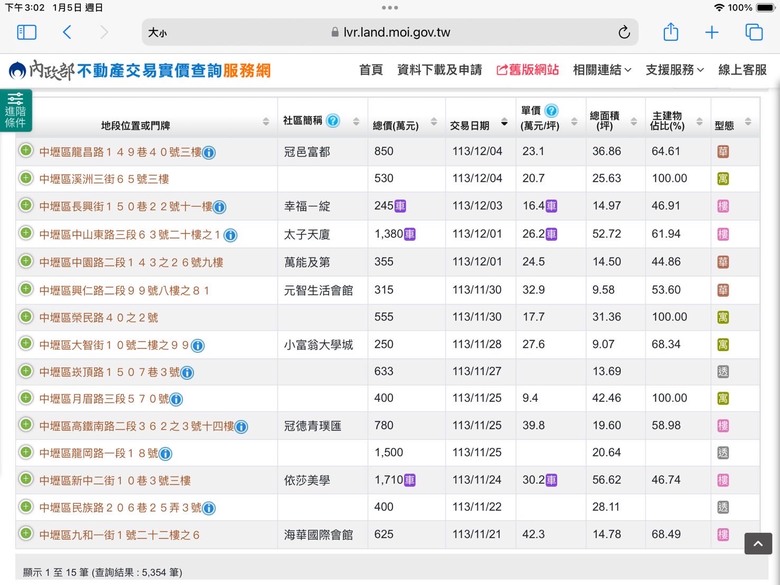The width and height of the screenshot is (780, 585).
Task: Open the Safari sidebar panel
Action: (27, 32)
